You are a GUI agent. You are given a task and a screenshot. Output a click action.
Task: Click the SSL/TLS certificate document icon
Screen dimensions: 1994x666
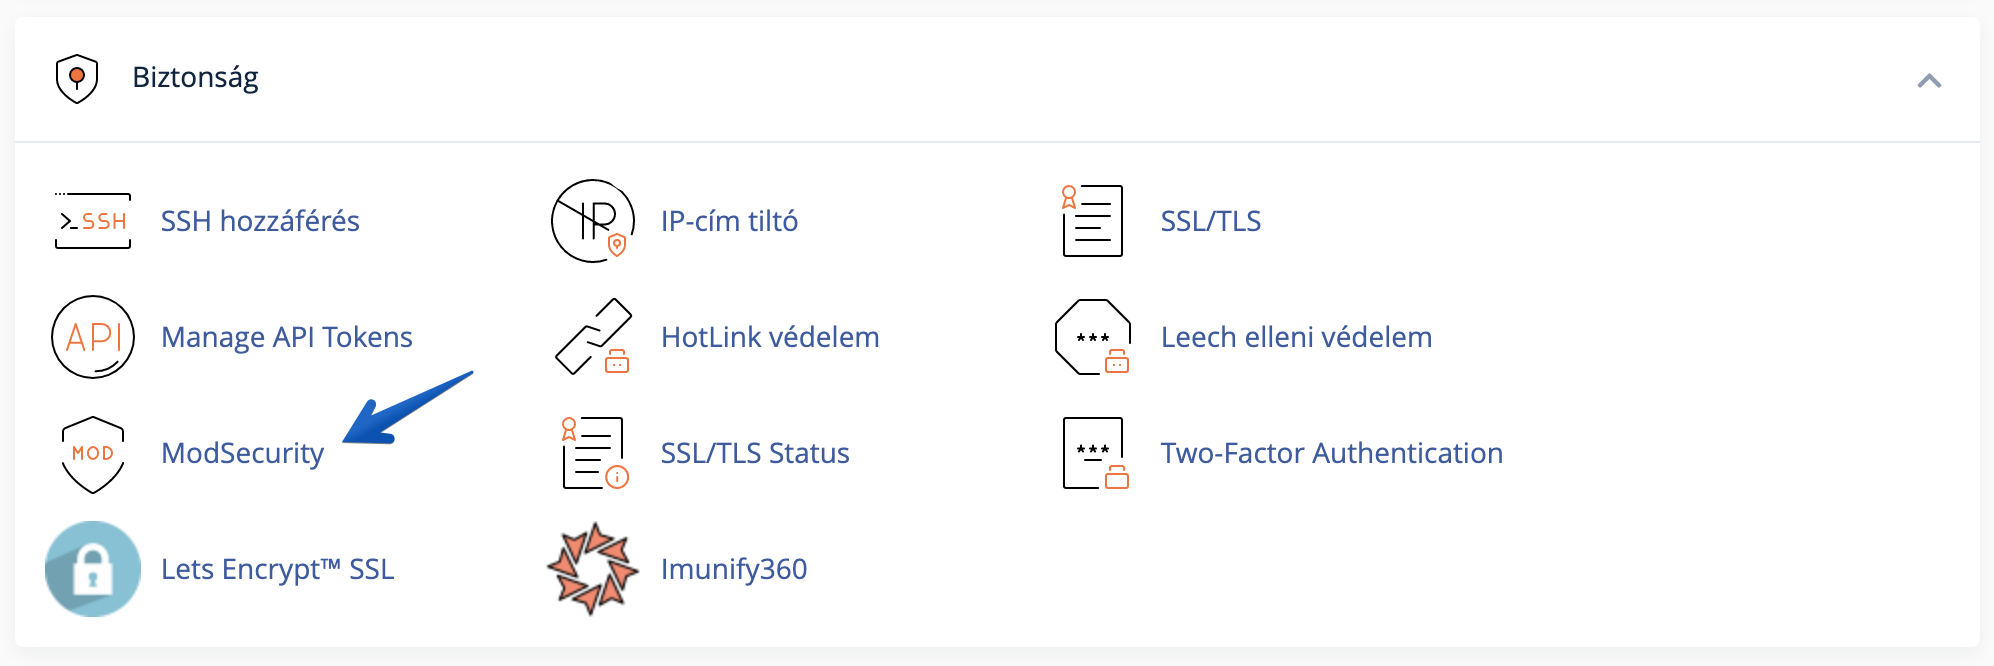click(x=1092, y=221)
